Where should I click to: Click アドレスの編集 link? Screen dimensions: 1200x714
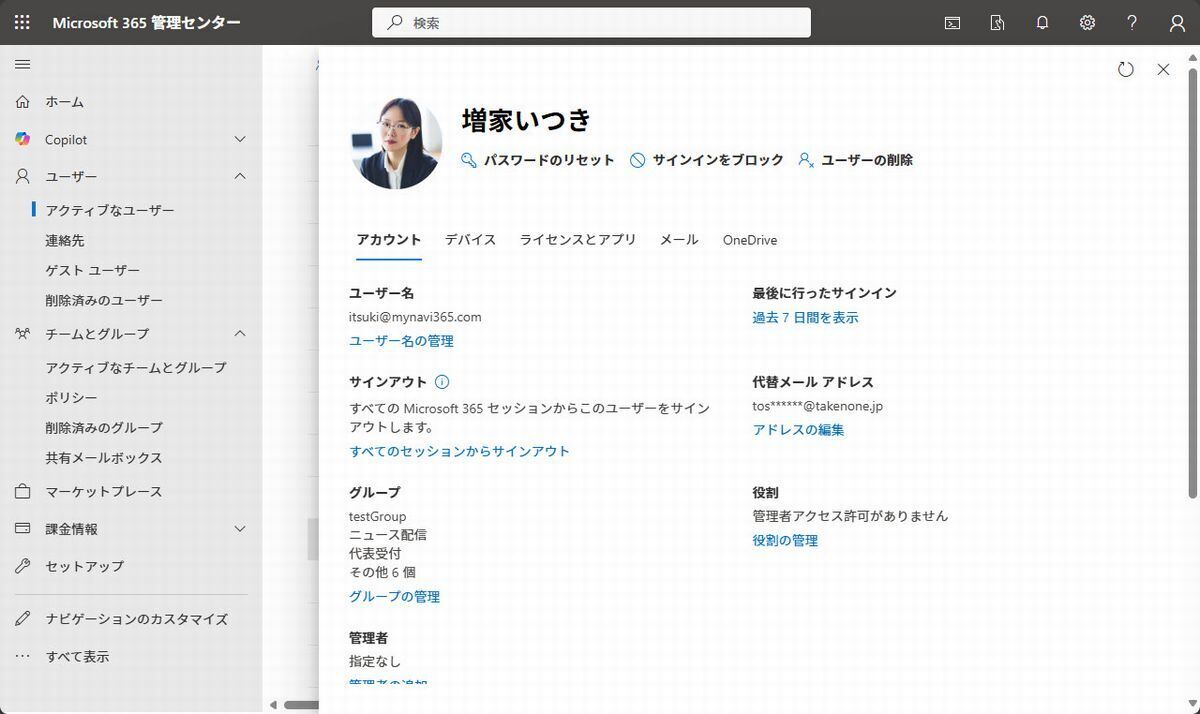click(798, 429)
